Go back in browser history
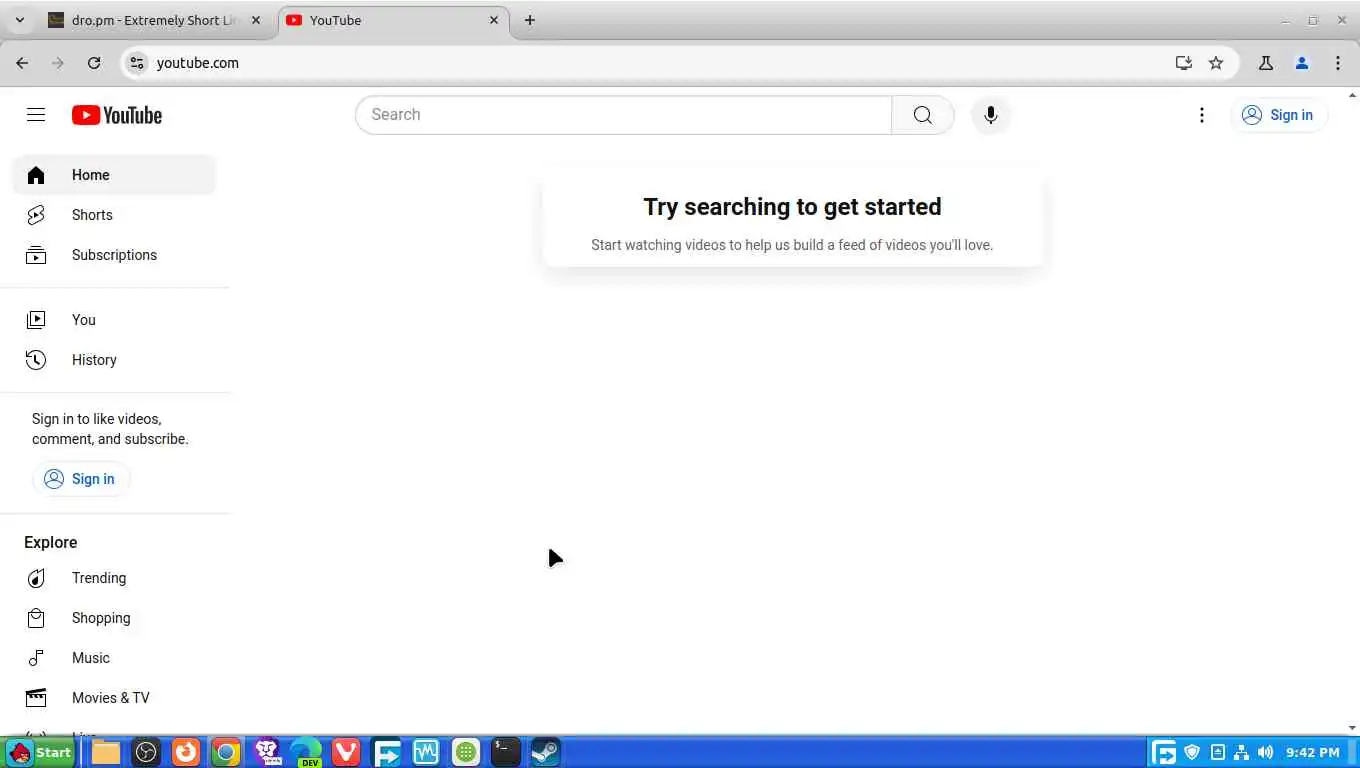This screenshot has width=1360, height=768. [x=22, y=63]
